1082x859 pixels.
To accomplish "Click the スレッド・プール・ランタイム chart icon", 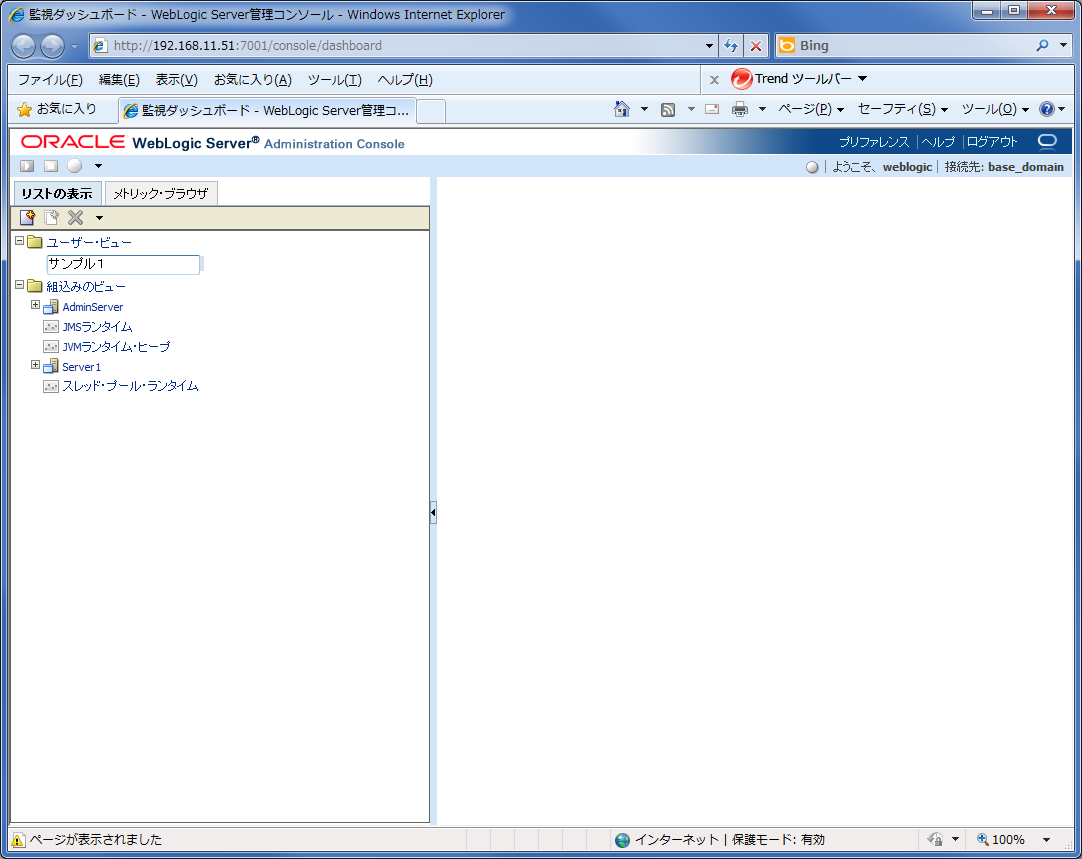I will 51,386.
